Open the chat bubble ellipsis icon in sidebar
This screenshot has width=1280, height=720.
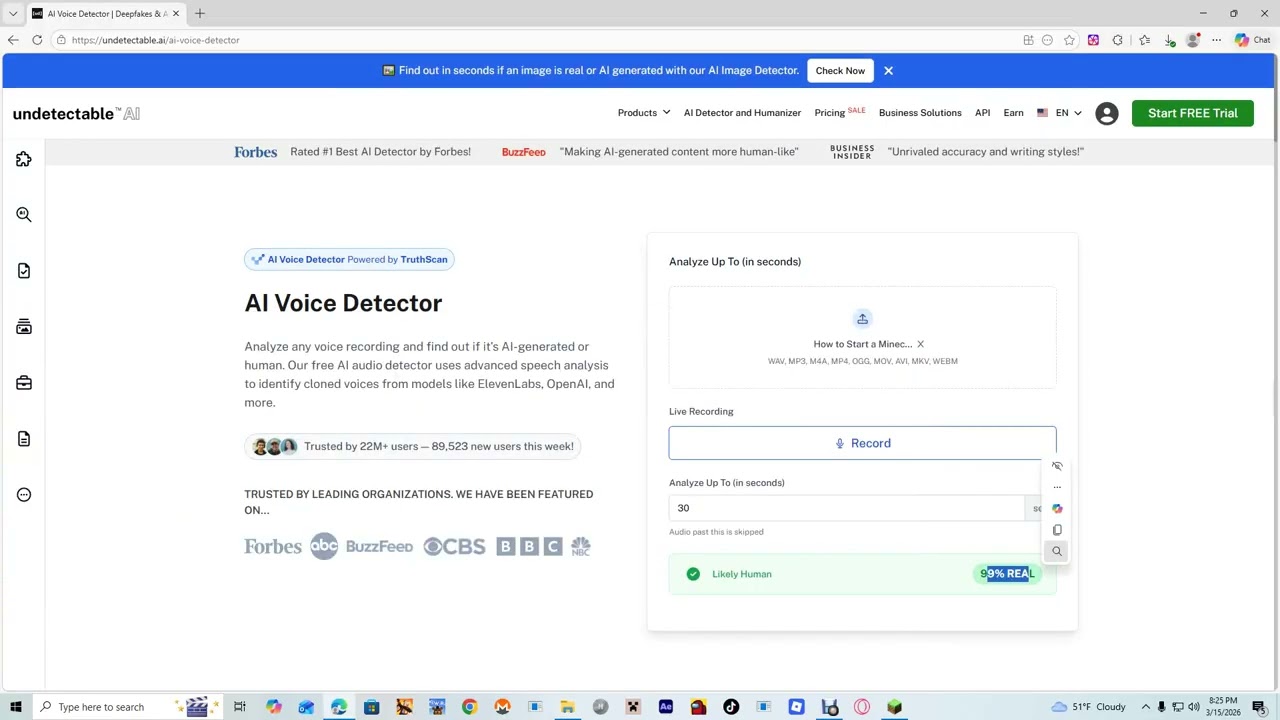pos(24,495)
